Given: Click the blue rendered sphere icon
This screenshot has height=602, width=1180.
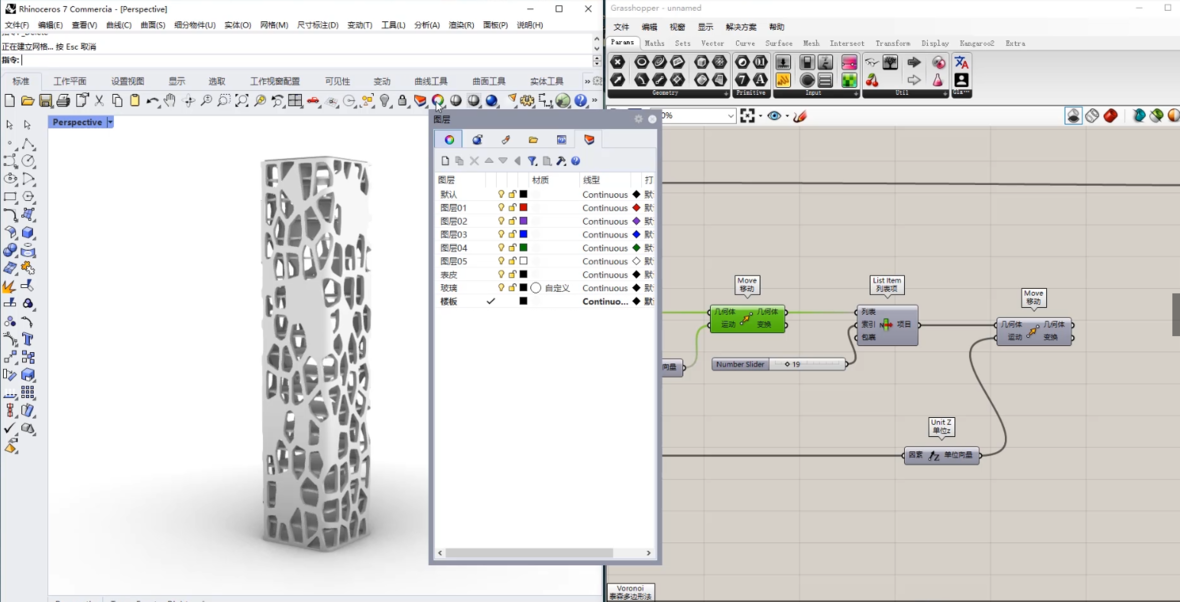Looking at the screenshot, I should pos(491,100).
